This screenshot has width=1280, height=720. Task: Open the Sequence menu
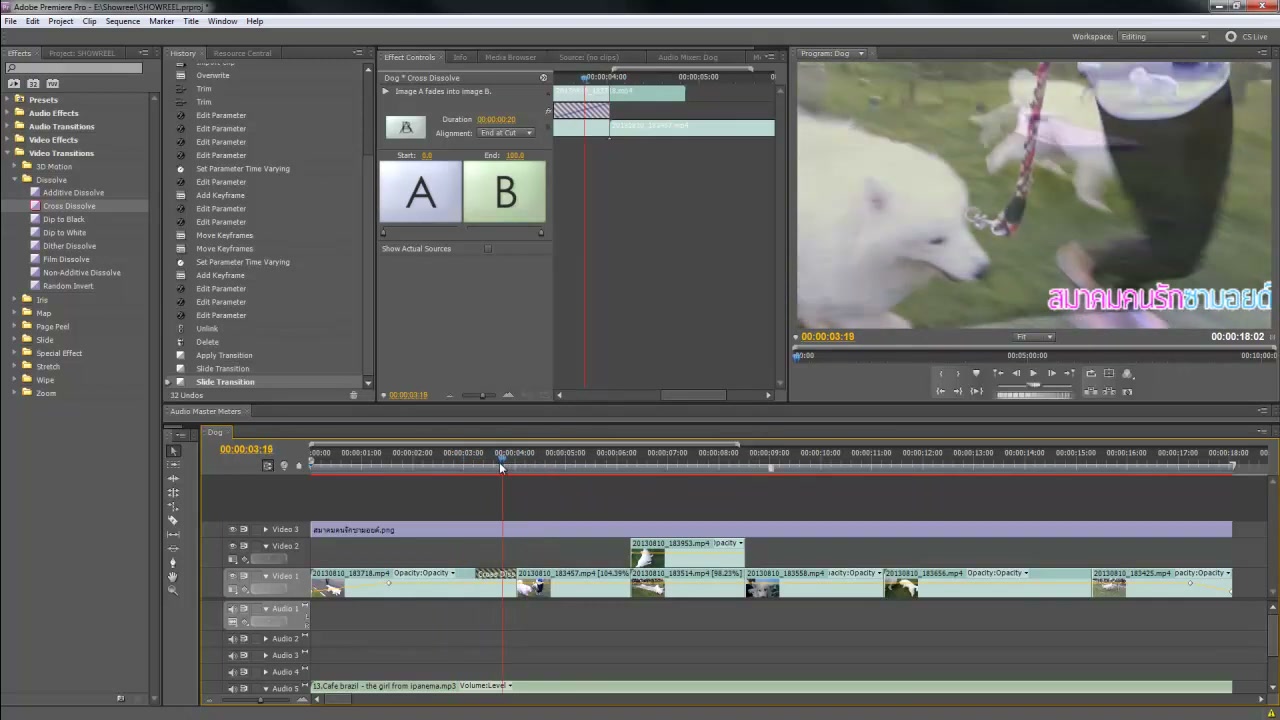click(122, 21)
